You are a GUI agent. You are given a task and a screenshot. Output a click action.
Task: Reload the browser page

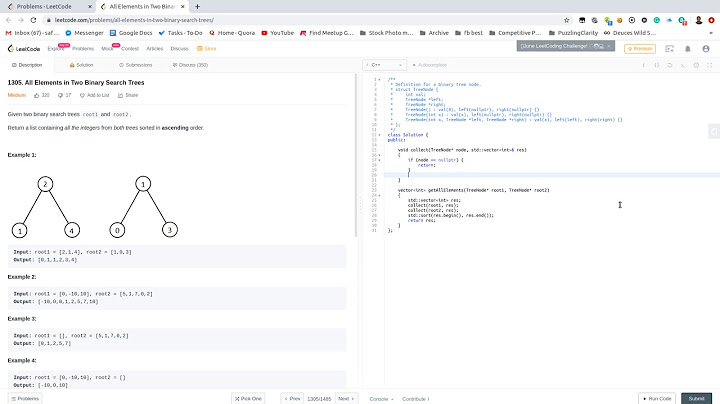(33, 20)
